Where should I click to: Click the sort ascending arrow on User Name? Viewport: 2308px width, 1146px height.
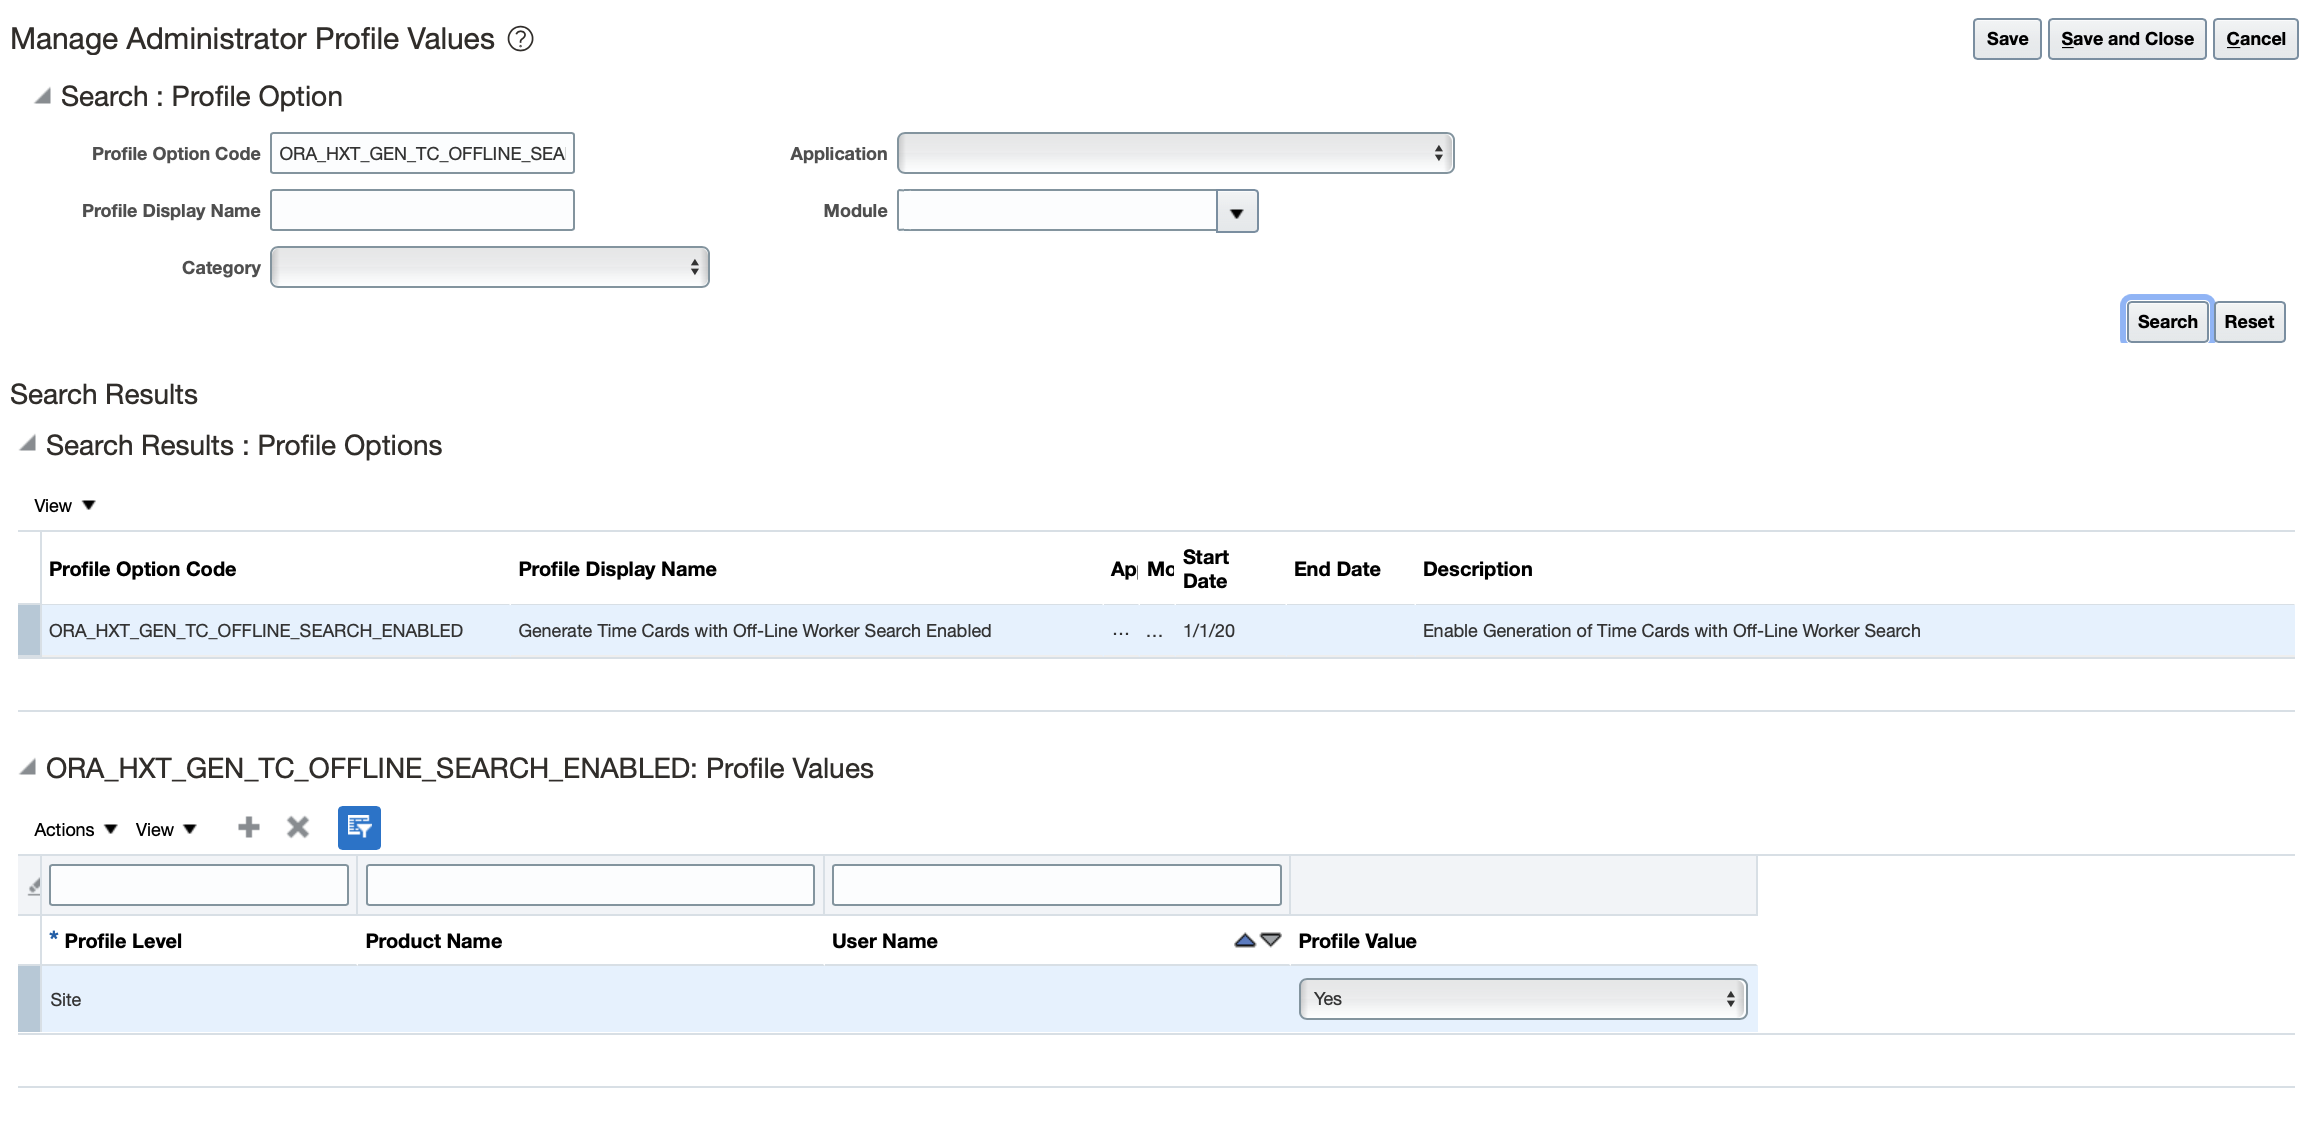[x=1244, y=940]
